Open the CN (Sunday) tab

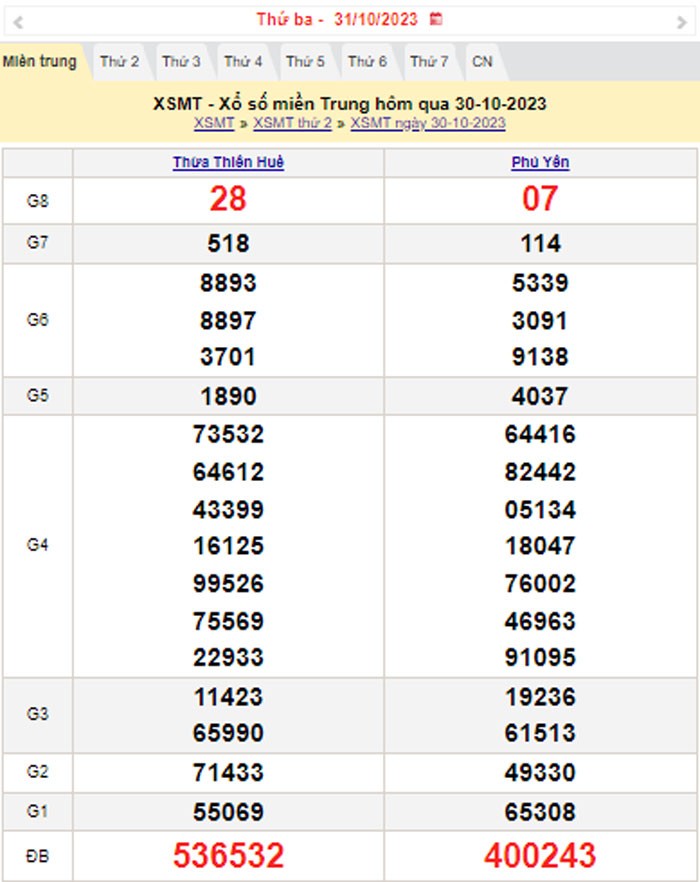pyautogui.click(x=482, y=62)
